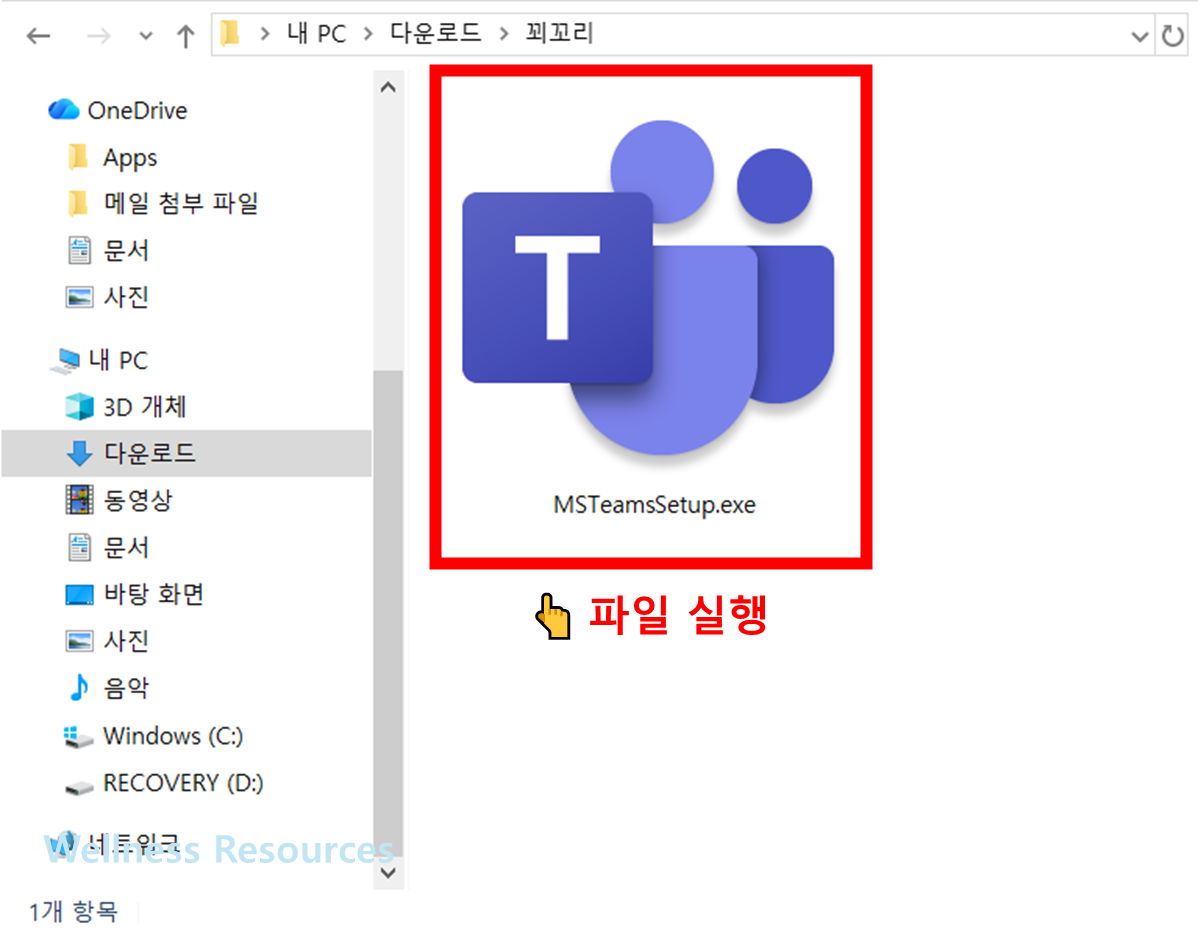Click the 1개 항목 status text

coord(73,911)
